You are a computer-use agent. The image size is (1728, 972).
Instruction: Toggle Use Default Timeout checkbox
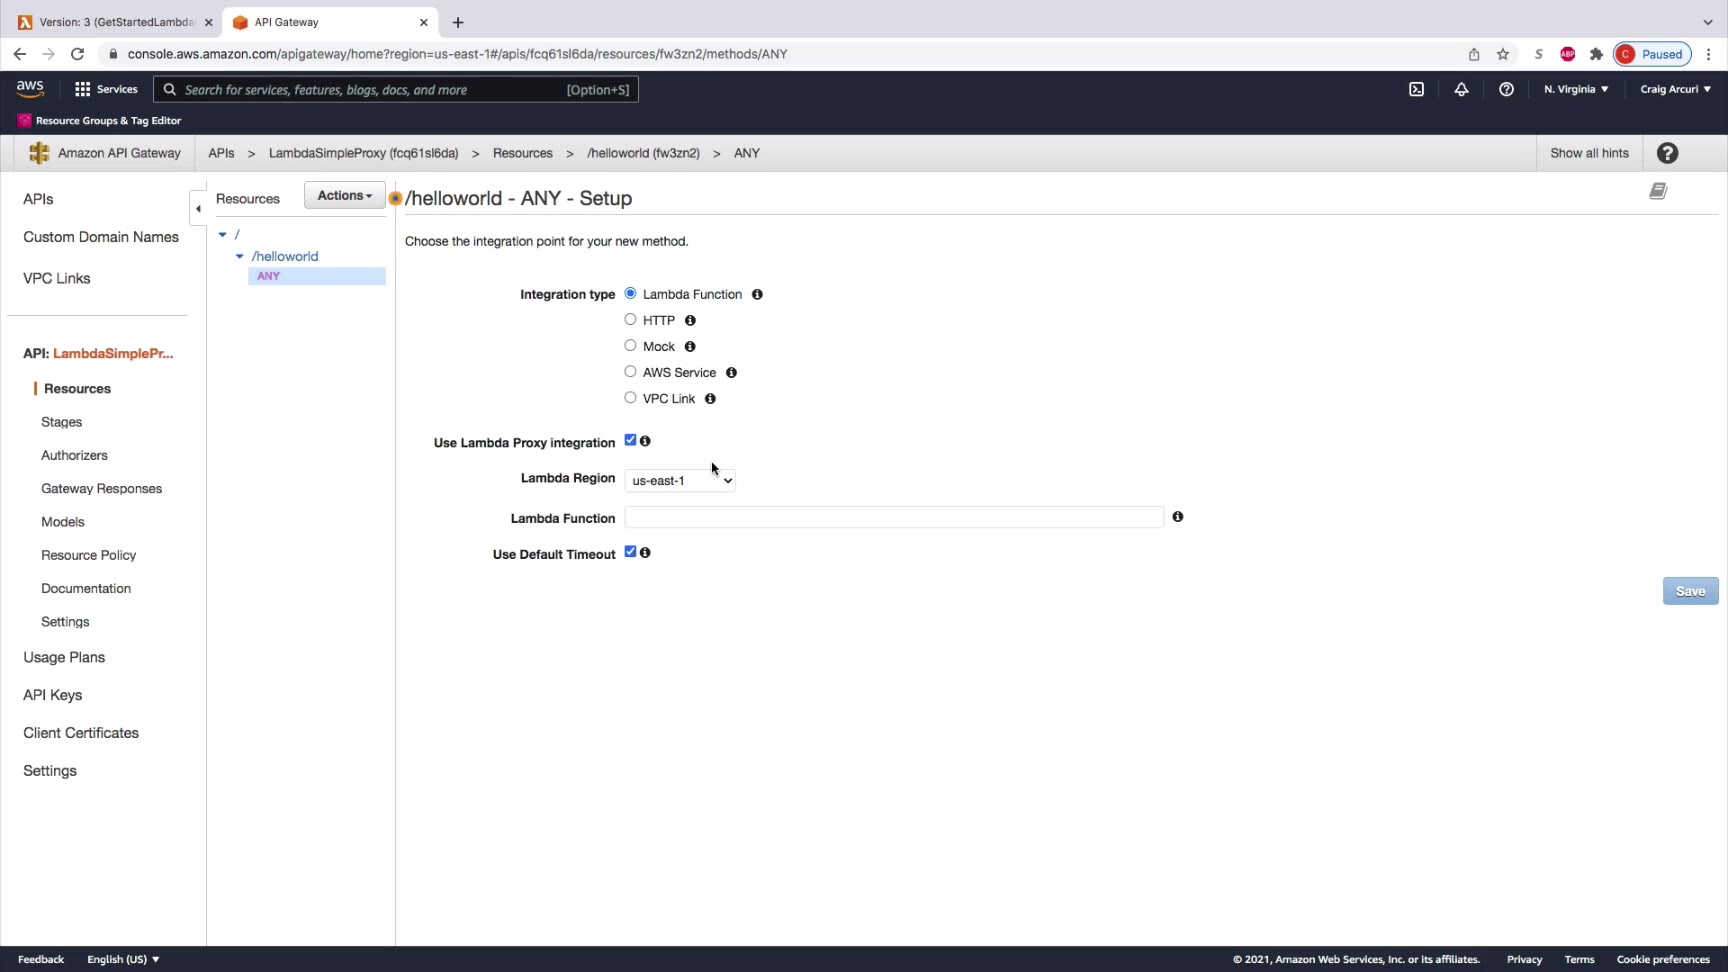(x=630, y=552)
